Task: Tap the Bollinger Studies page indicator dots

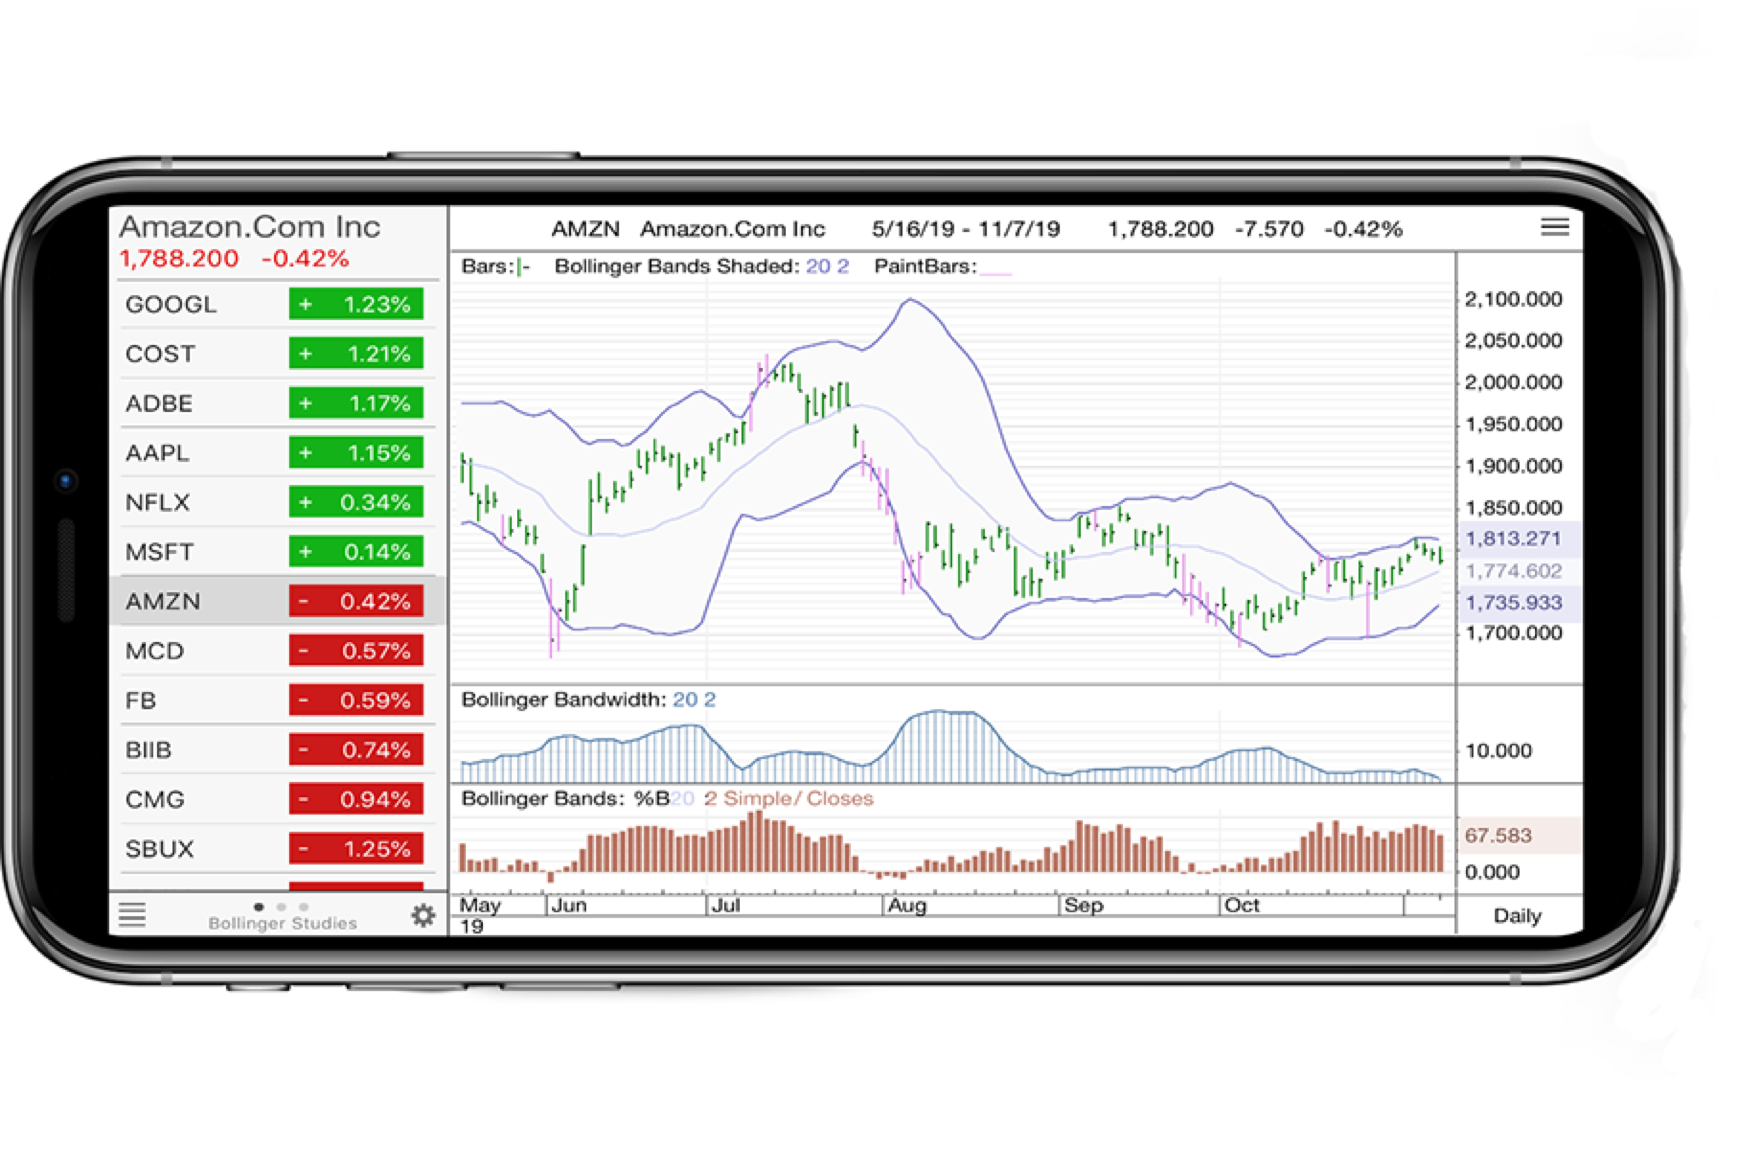Action: [x=281, y=907]
